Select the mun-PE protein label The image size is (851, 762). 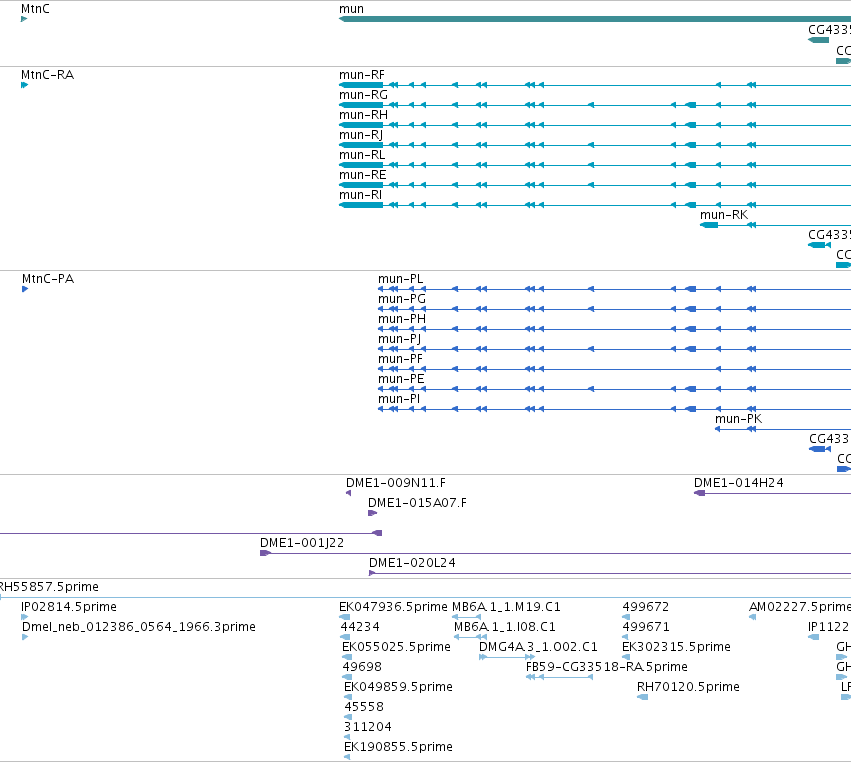coord(401,379)
